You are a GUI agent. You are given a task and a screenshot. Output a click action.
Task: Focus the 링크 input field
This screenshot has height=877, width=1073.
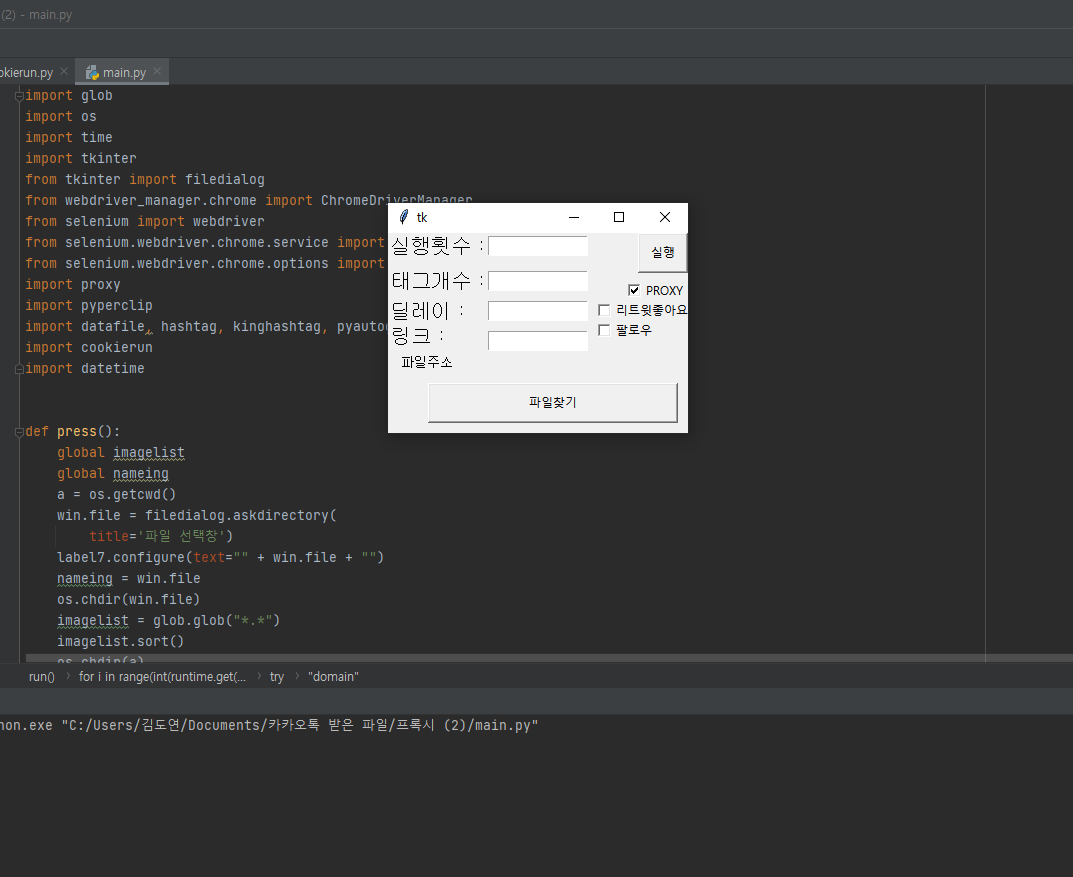(538, 341)
